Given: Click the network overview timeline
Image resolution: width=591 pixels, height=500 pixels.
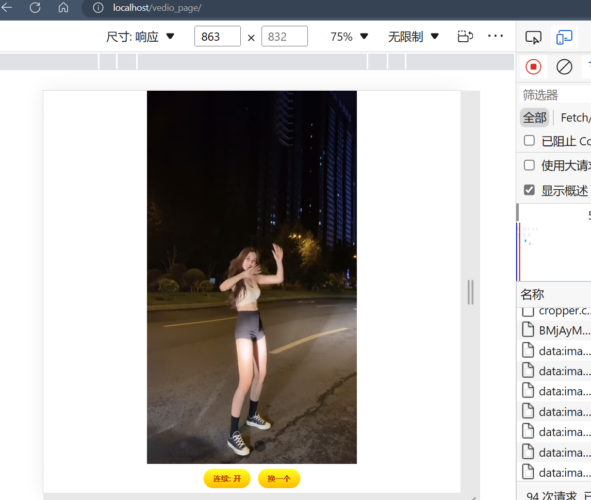Looking at the screenshot, I should [554, 242].
